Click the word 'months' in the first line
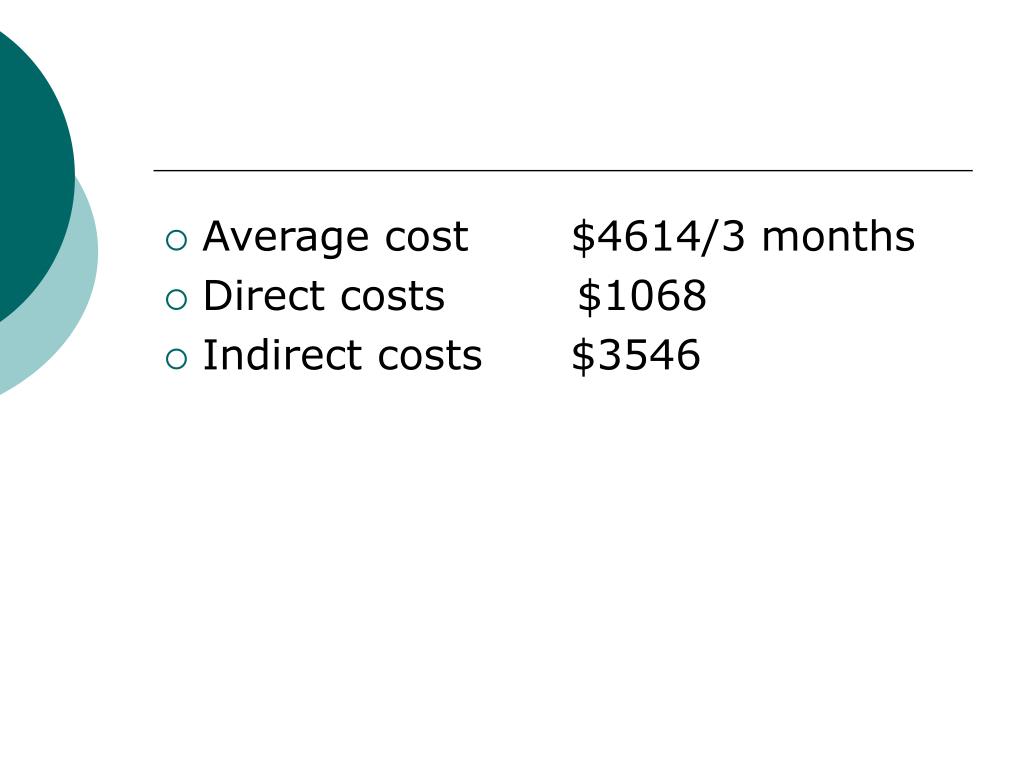Image resolution: width=1024 pixels, height=768 pixels. [x=839, y=236]
